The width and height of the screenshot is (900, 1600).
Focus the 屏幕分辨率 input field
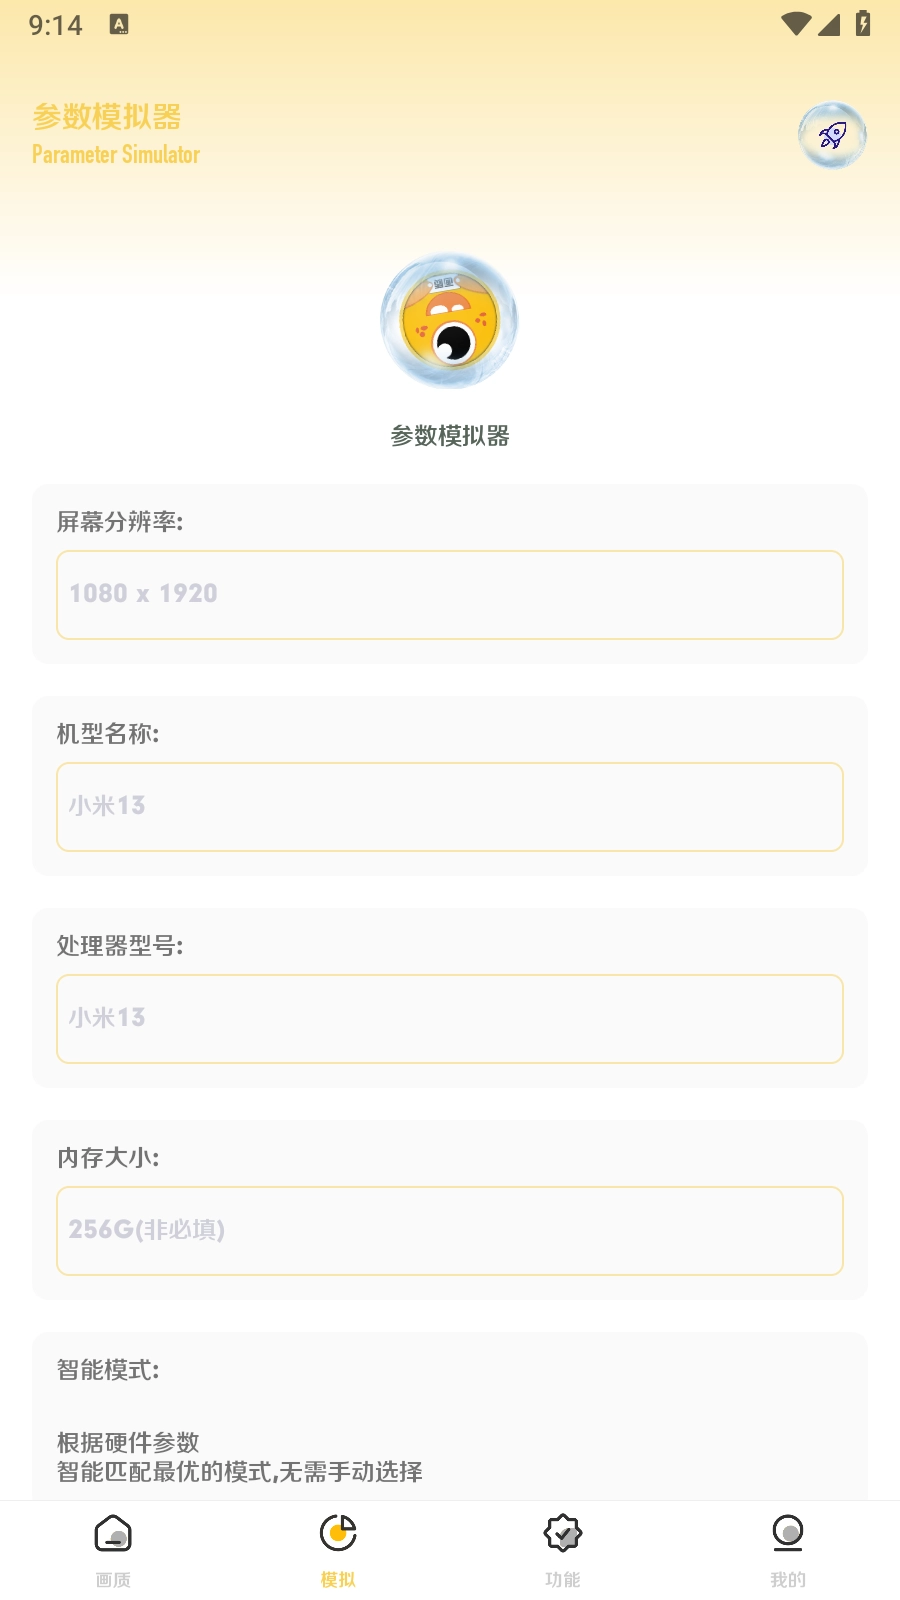[x=450, y=595]
